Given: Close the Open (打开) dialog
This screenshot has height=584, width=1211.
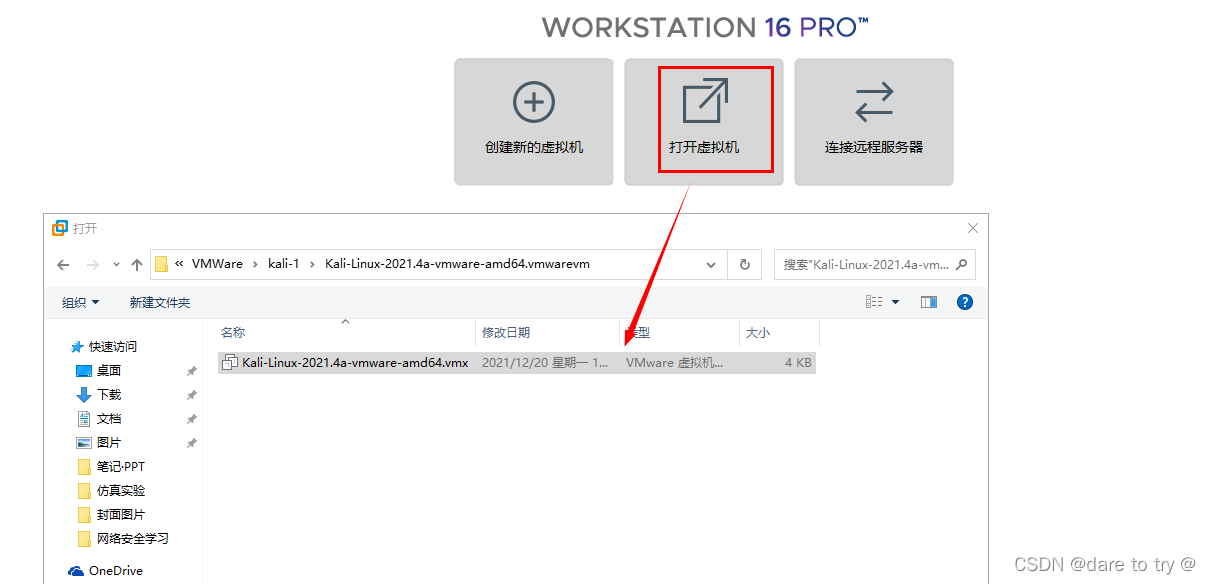Looking at the screenshot, I should (x=972, y=229).
